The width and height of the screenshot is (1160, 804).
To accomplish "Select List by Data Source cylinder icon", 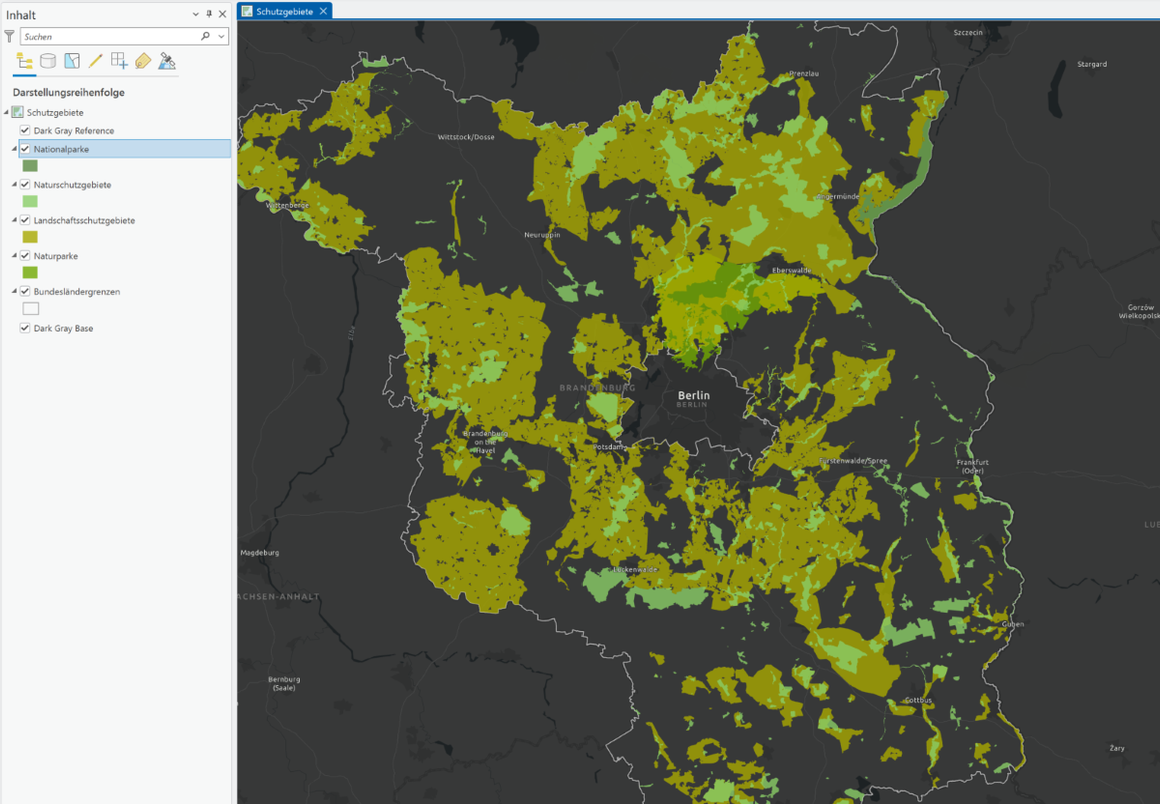I will [x=48, y=61].
